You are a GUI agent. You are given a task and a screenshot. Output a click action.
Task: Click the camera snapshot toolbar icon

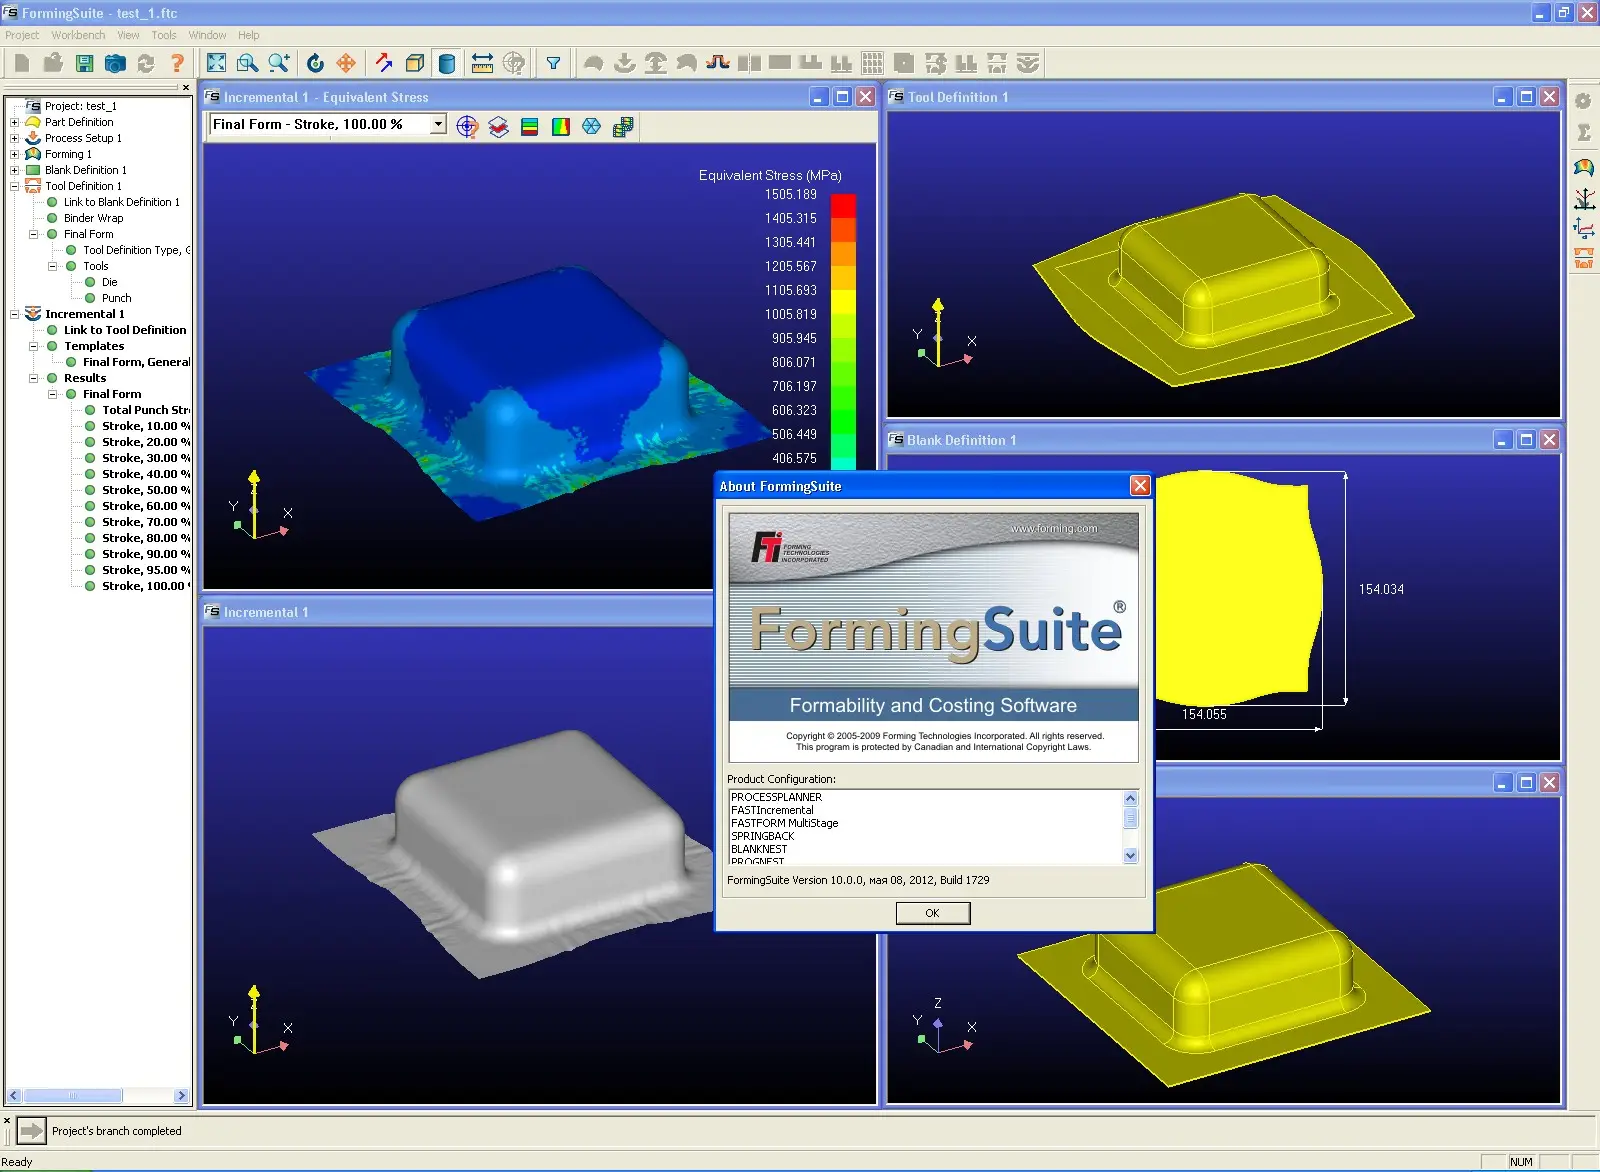(115, 63)
